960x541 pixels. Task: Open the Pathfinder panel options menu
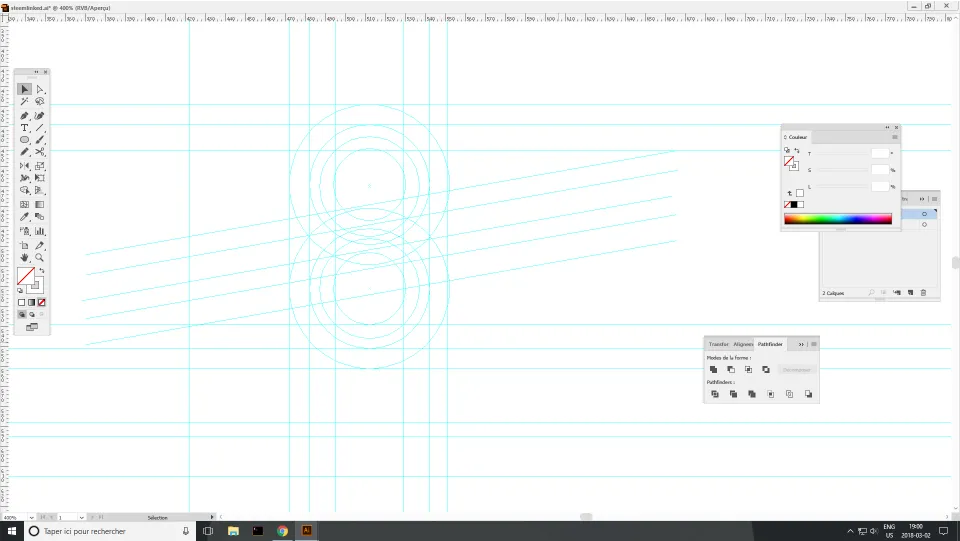click(x=814, y=345)
